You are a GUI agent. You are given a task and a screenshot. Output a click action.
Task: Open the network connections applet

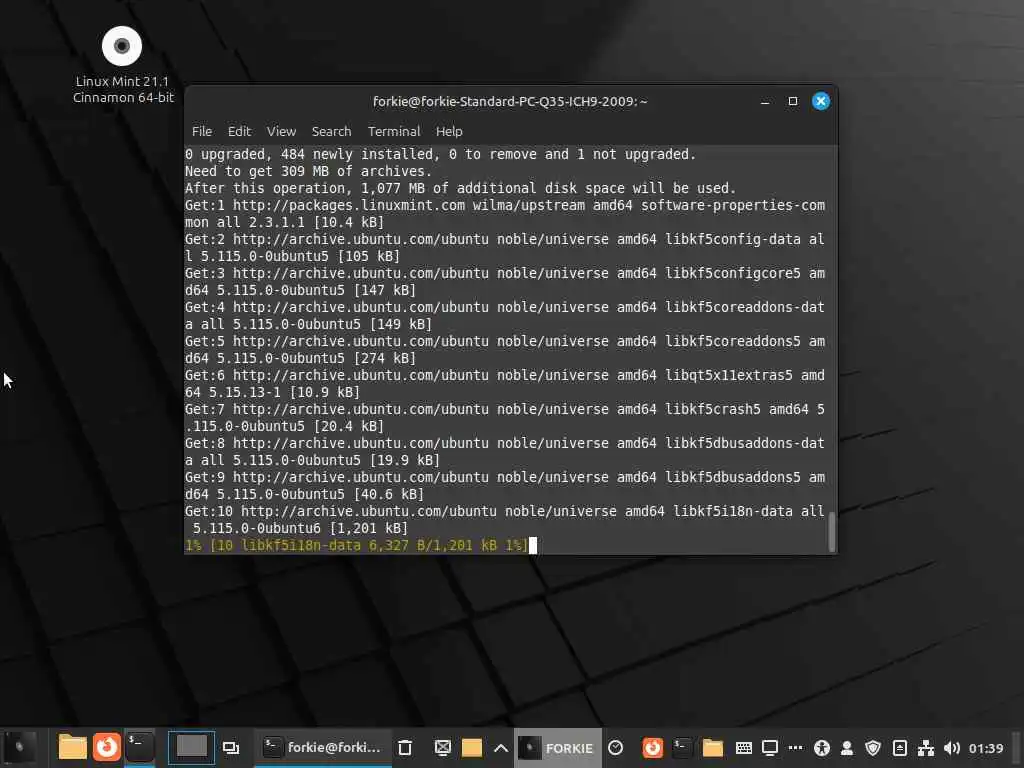point(925,748)
